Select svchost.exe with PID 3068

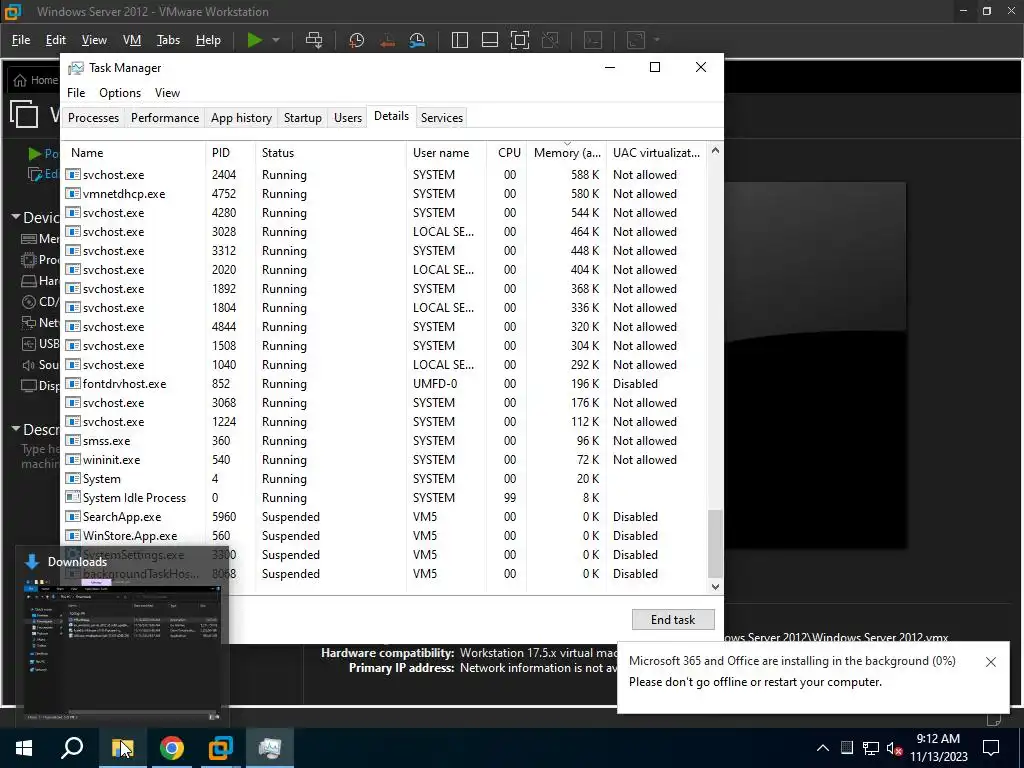(385, 403)
